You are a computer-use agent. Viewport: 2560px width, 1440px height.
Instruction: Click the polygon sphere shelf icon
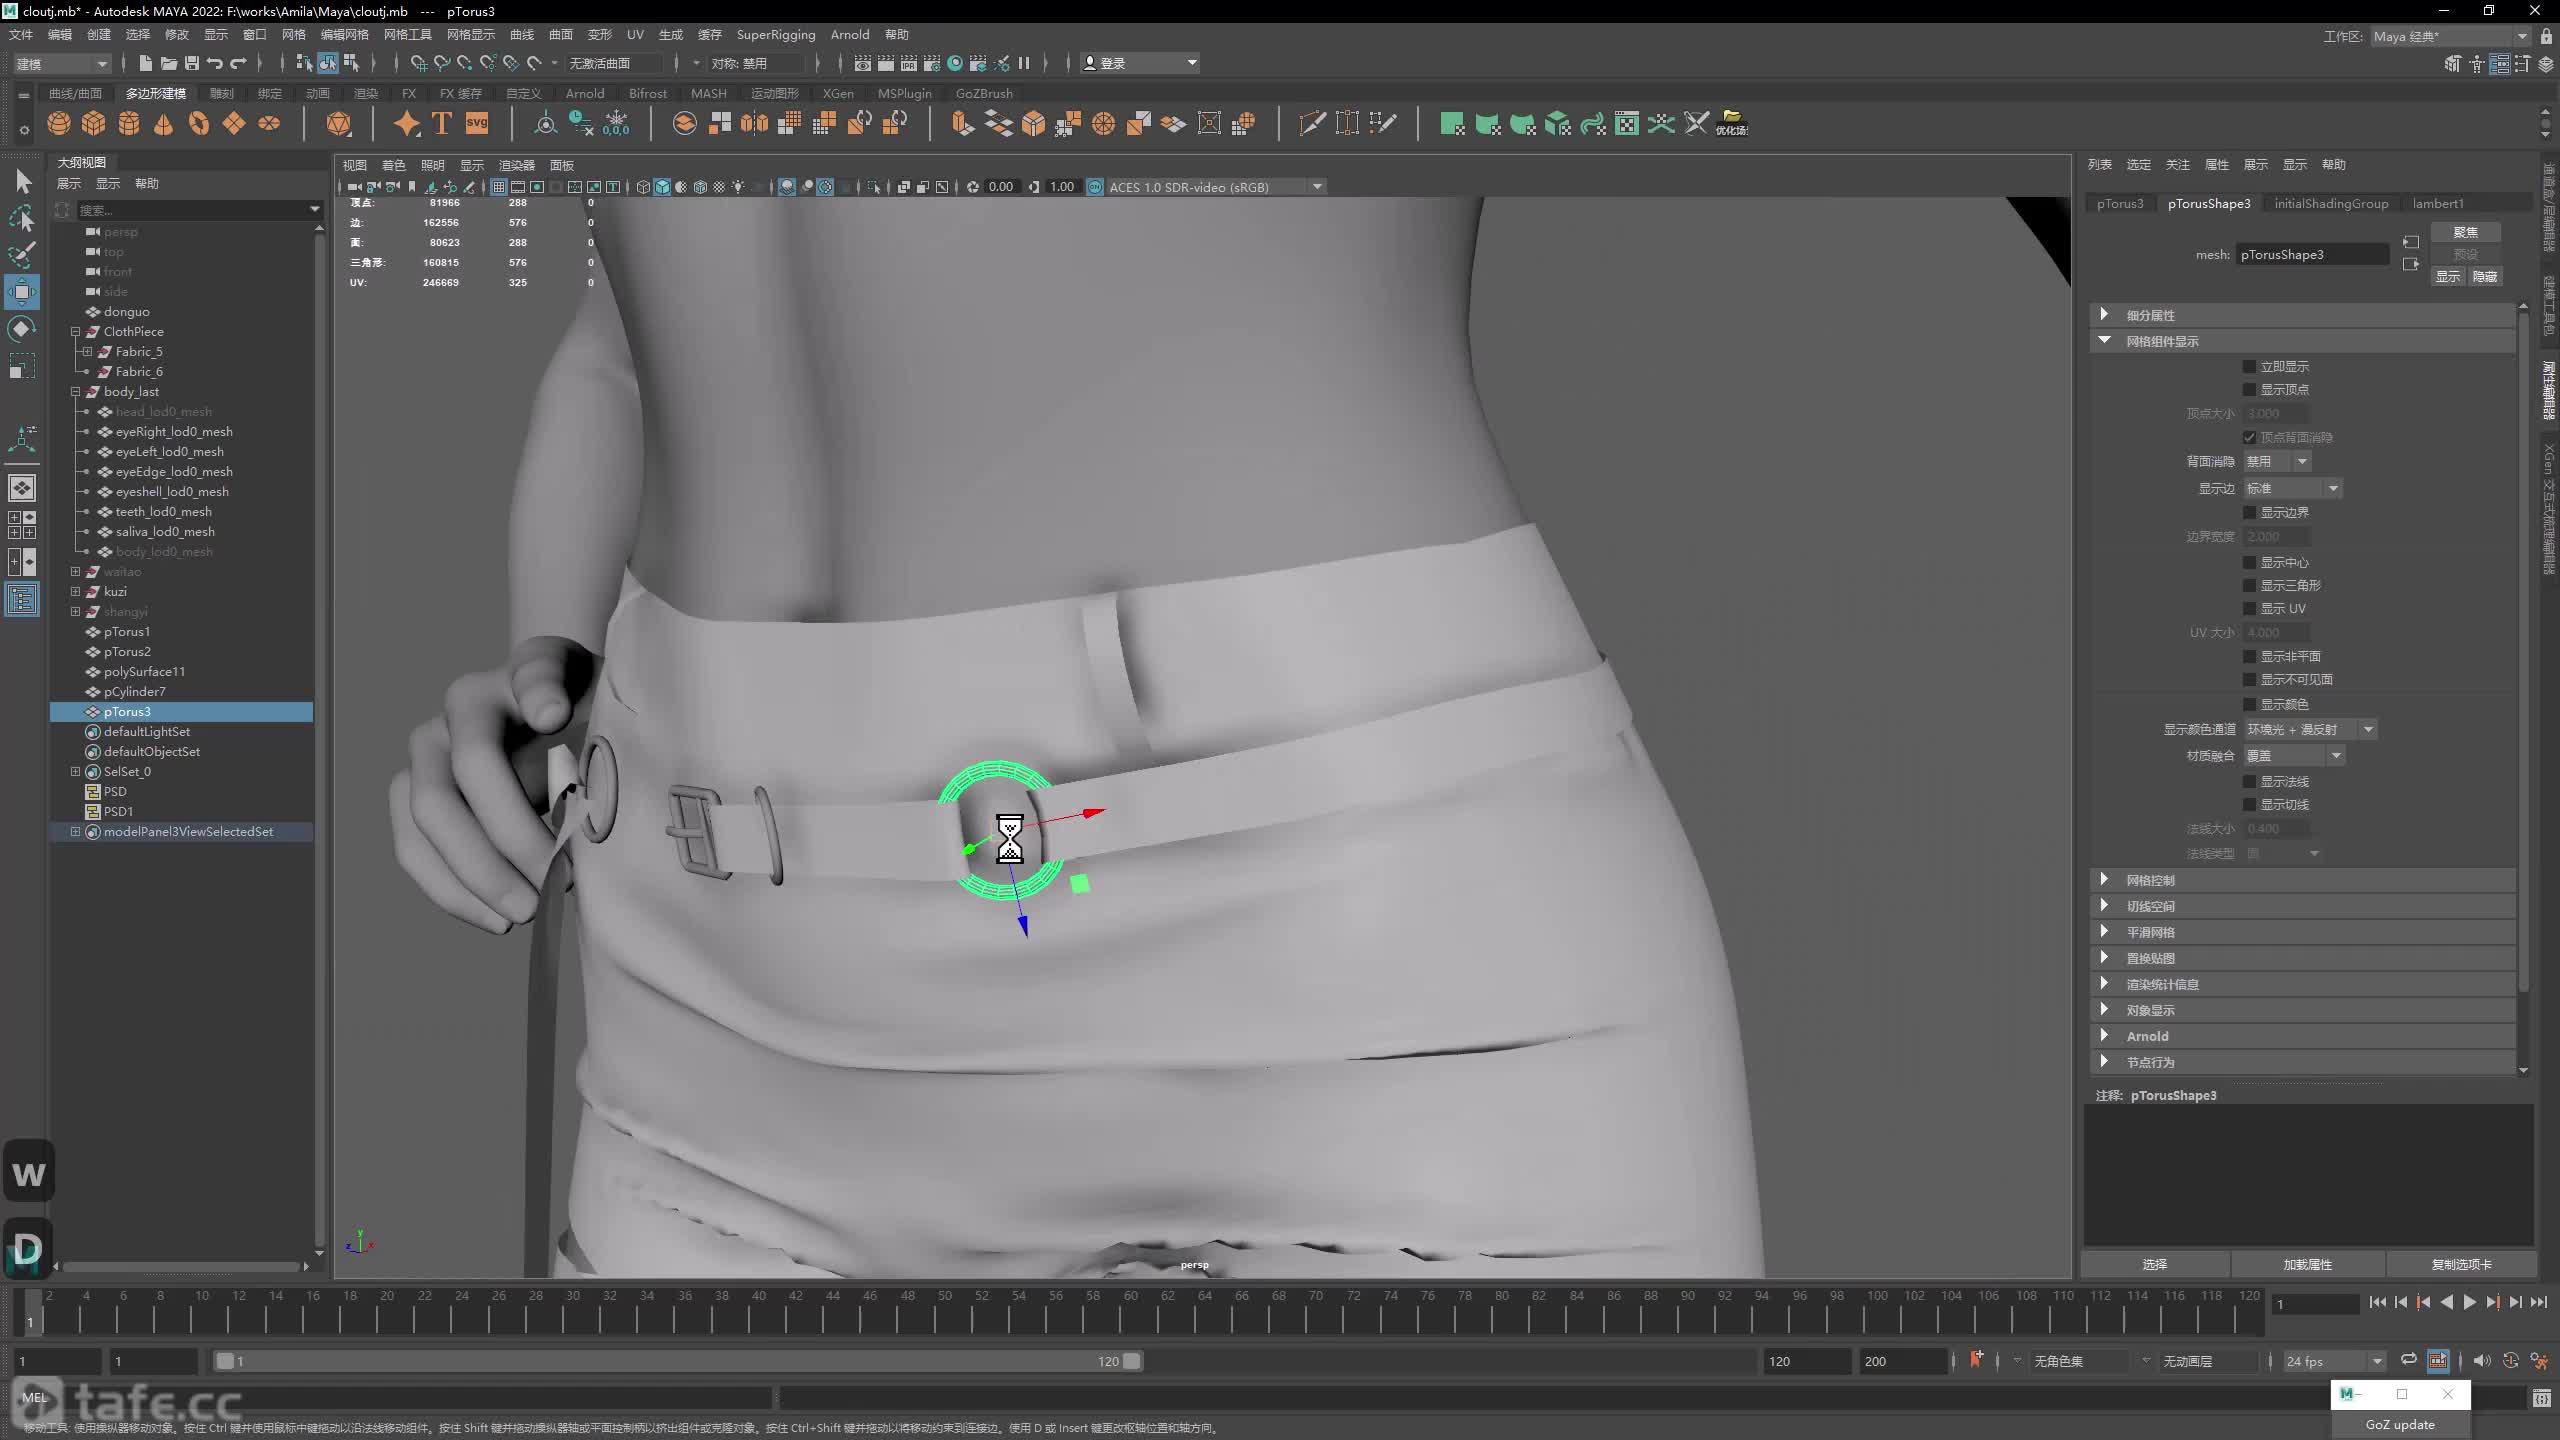[59, 124]
